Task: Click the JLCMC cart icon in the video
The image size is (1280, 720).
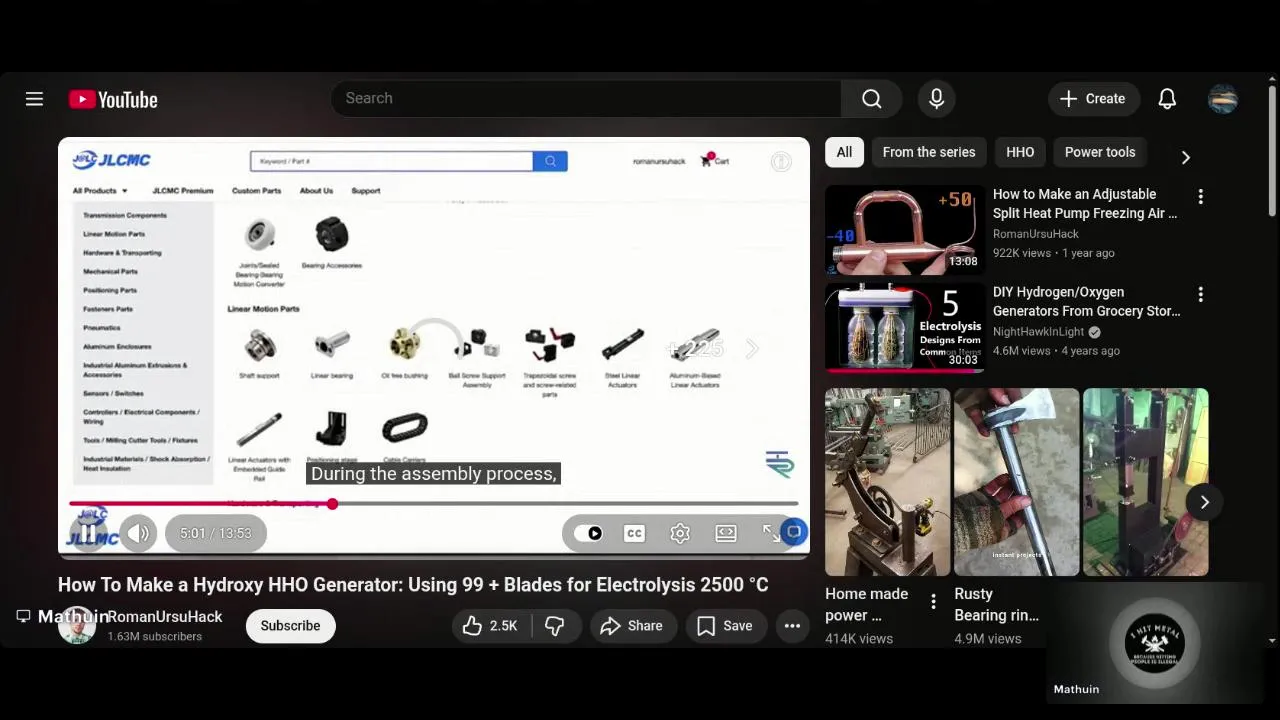Action: pos(714,160)
